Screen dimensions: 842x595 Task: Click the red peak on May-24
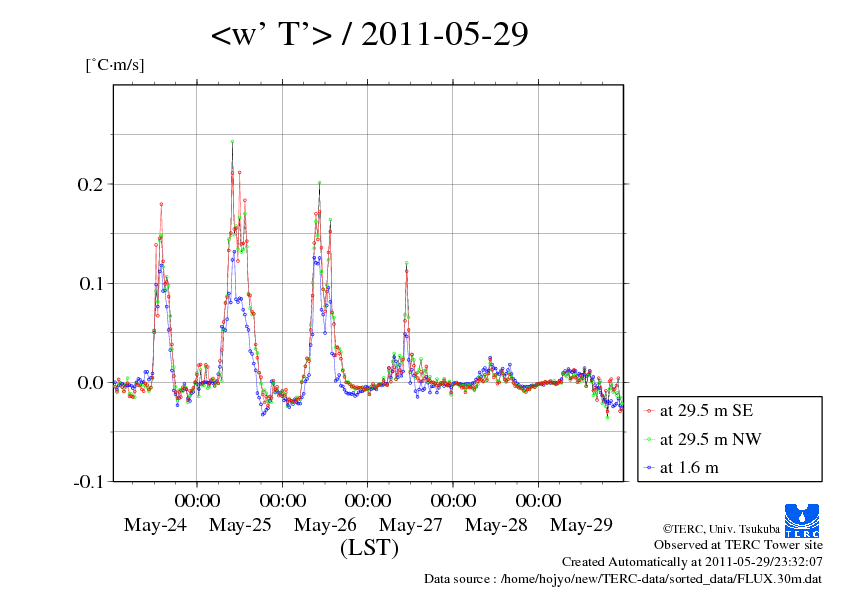(x=161, y=204)
